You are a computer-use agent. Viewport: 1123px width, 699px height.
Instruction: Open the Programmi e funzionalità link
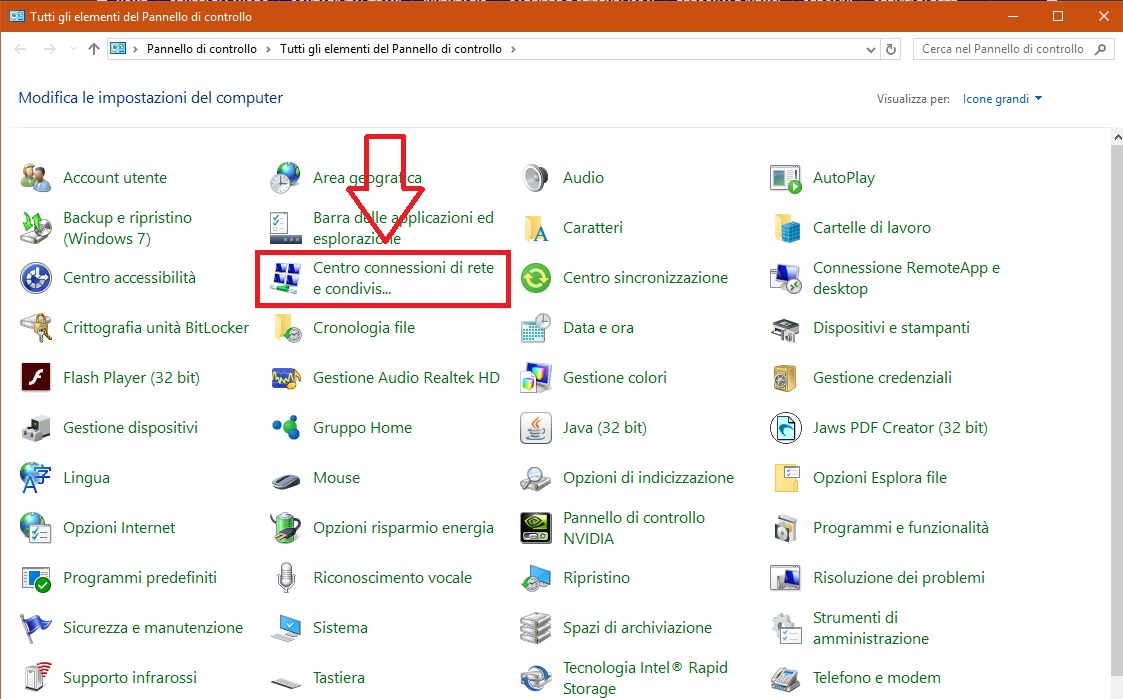[900, 528]
